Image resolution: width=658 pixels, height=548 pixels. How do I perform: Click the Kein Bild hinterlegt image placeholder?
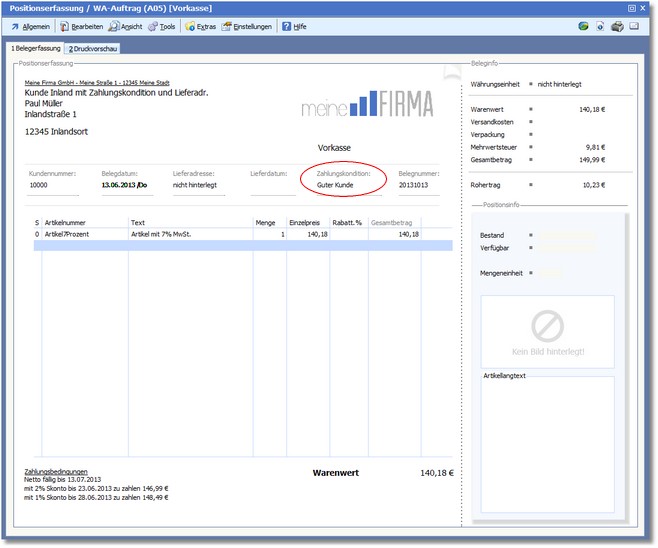click(x=547, y=331)
